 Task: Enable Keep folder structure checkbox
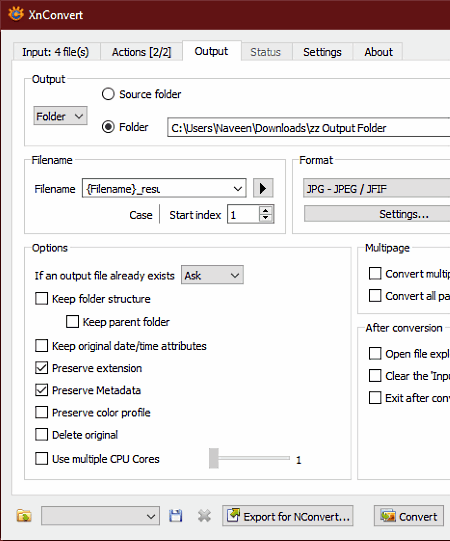coord(41,299)
